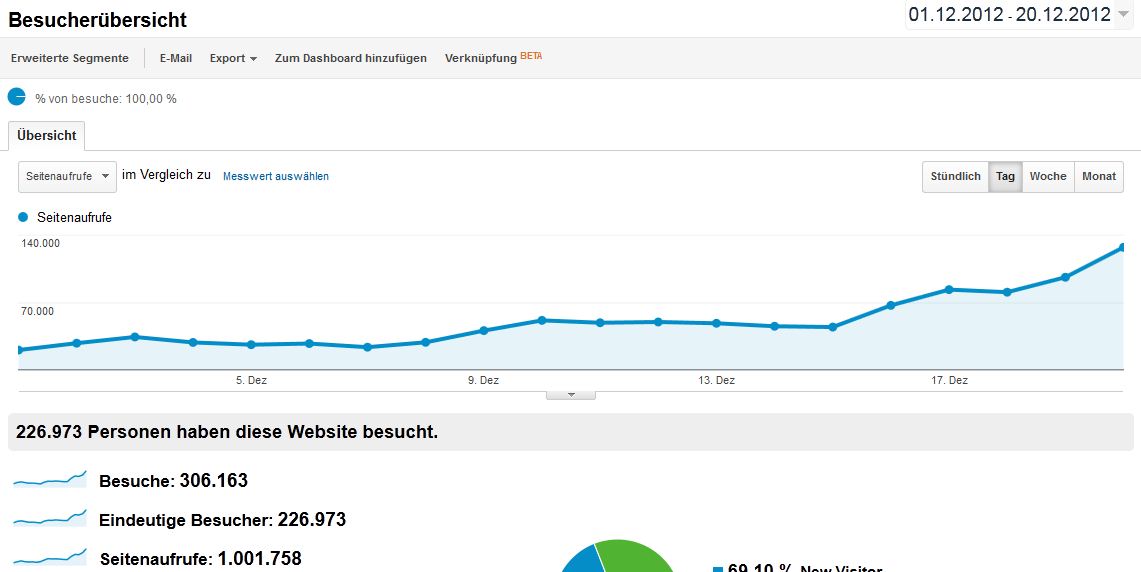The width and height of the screenshot is (1141, 572).
Task: Select the Woche time granularity
Action: pos(1047,176)
